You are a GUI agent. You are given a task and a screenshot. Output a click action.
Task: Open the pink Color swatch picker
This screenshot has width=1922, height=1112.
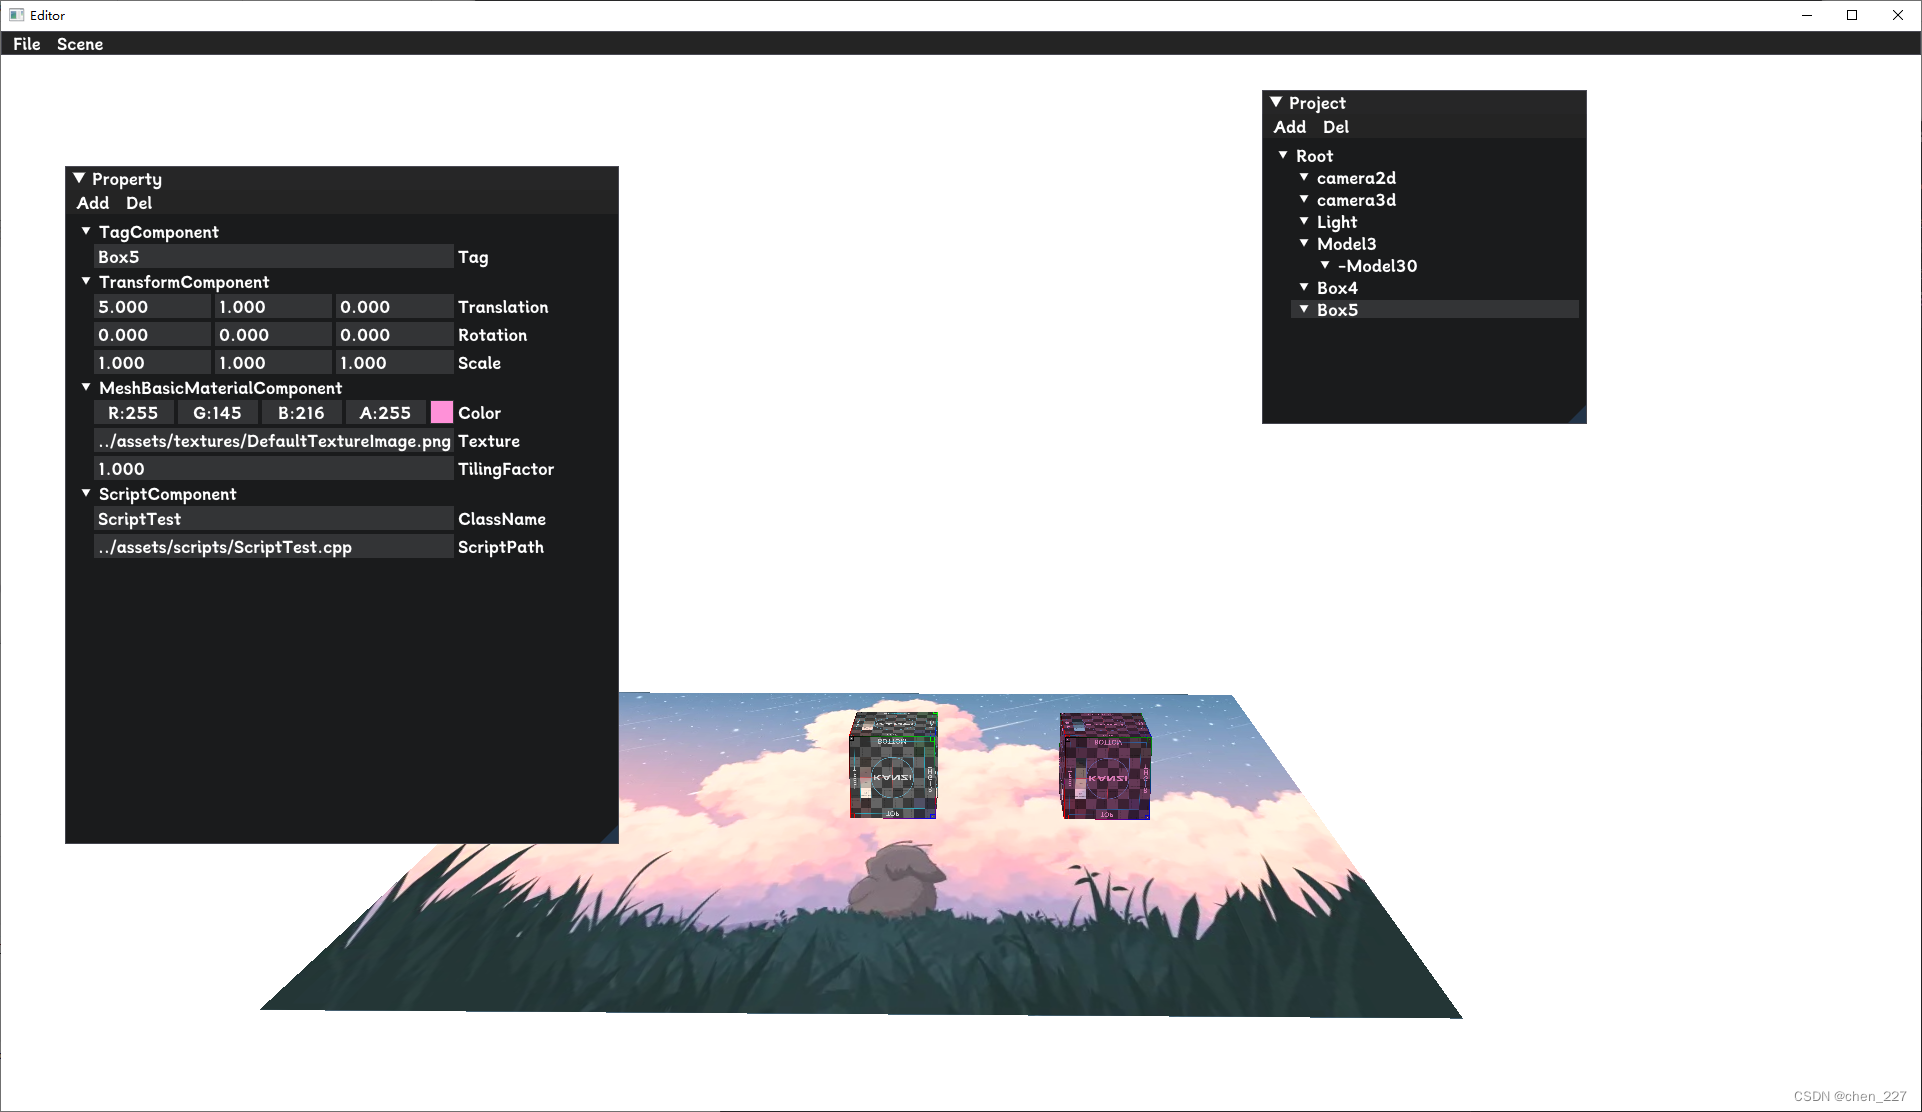pos(442,413)
